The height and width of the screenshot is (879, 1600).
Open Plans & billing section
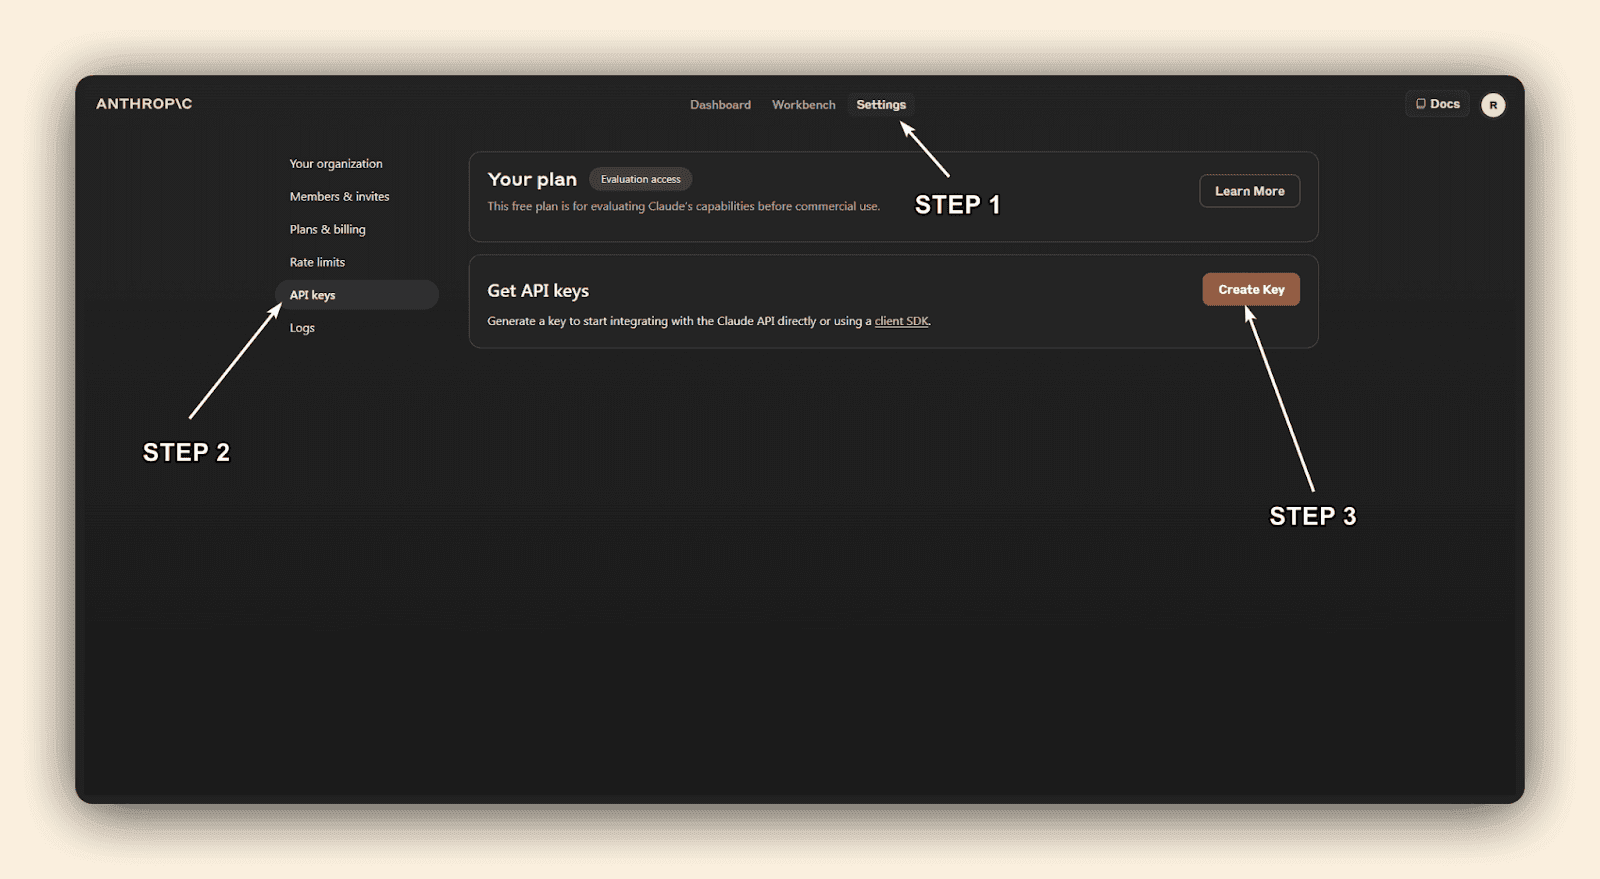(x=327, y=230)
